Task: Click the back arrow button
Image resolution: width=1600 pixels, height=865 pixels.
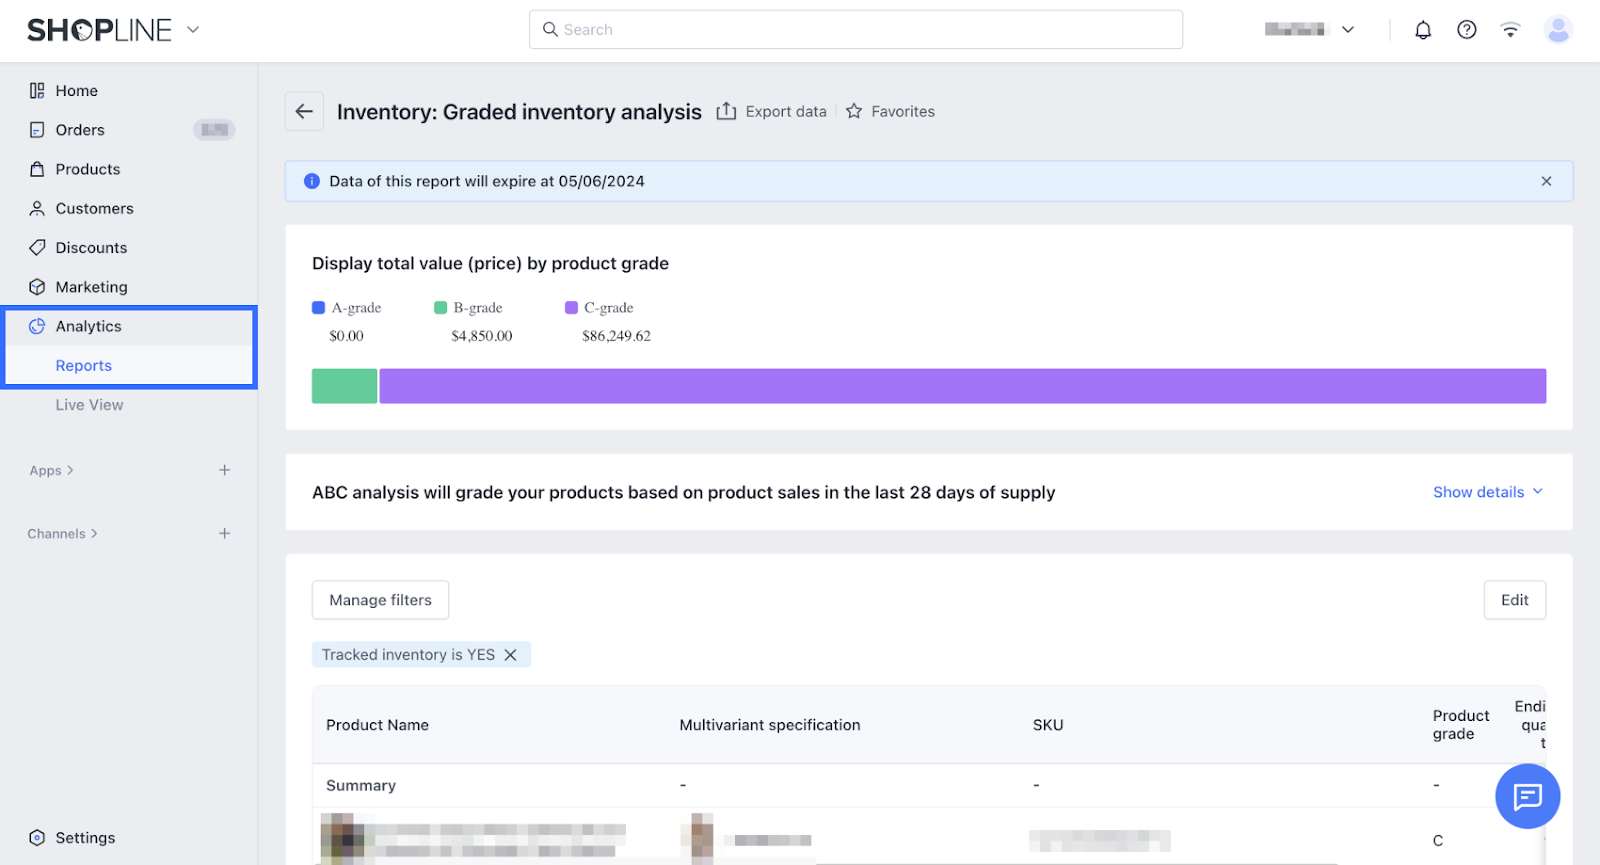Action: [304, 111]
